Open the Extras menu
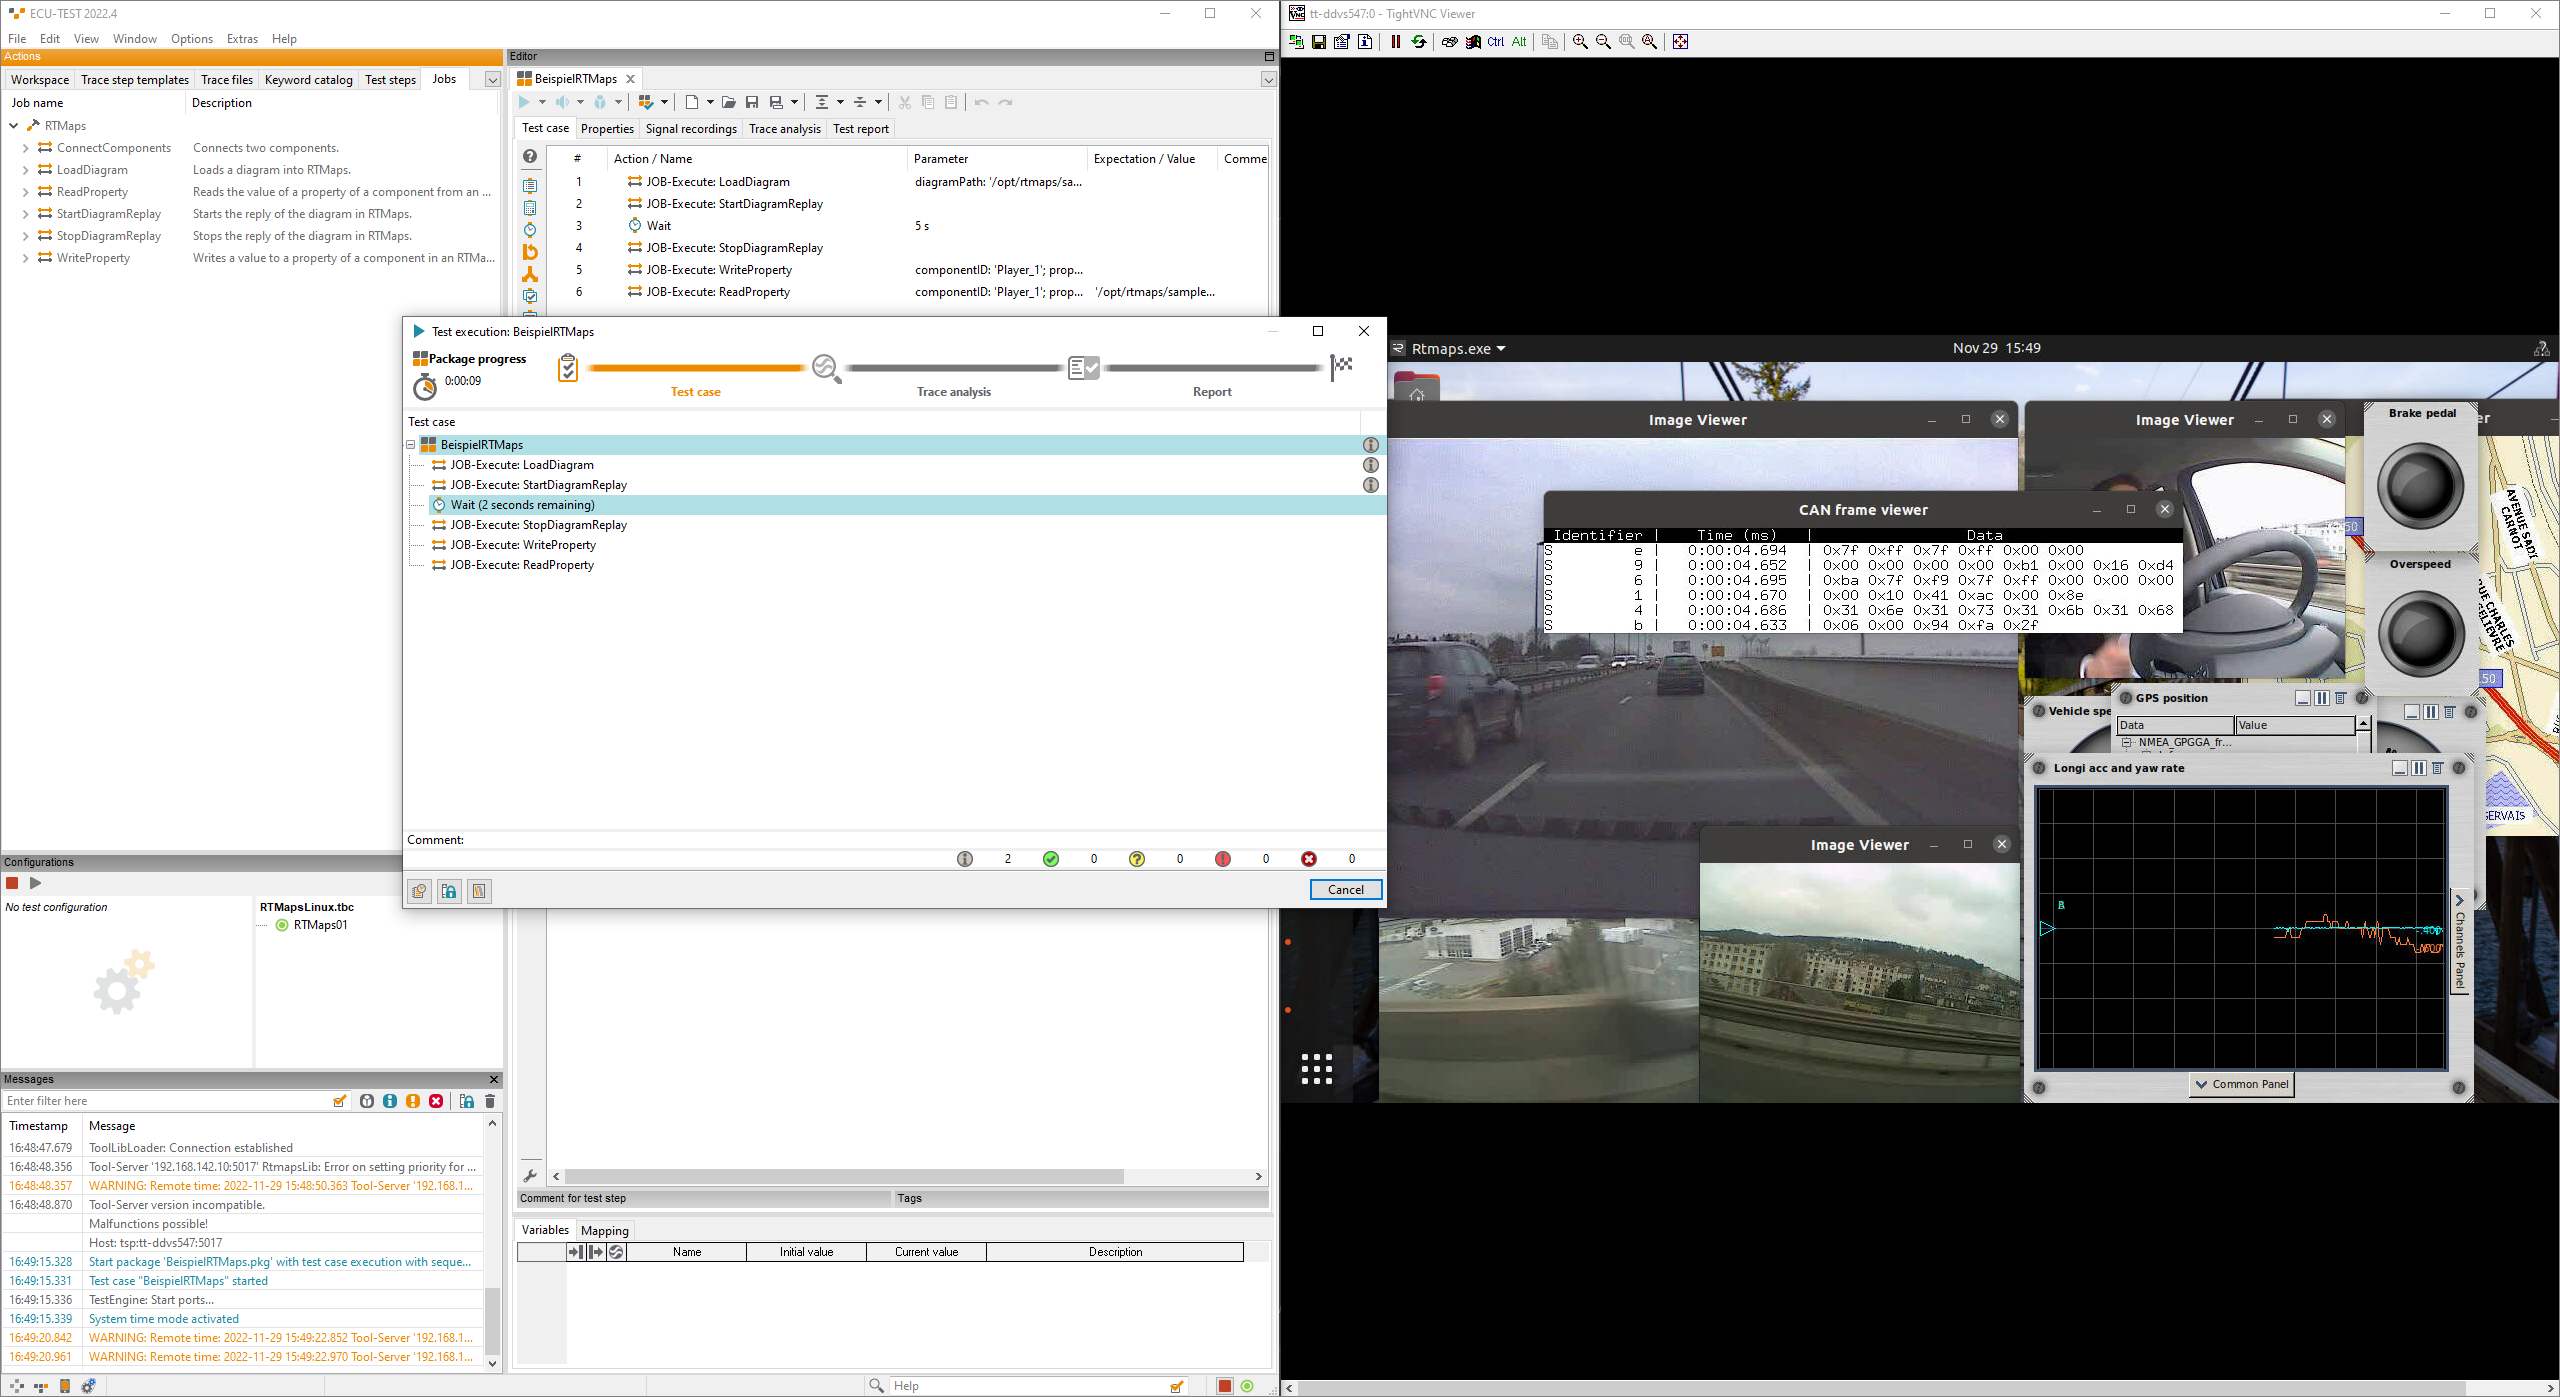Image resolution: width=2560 pixels, height=1397 pixels. [242, 39]
